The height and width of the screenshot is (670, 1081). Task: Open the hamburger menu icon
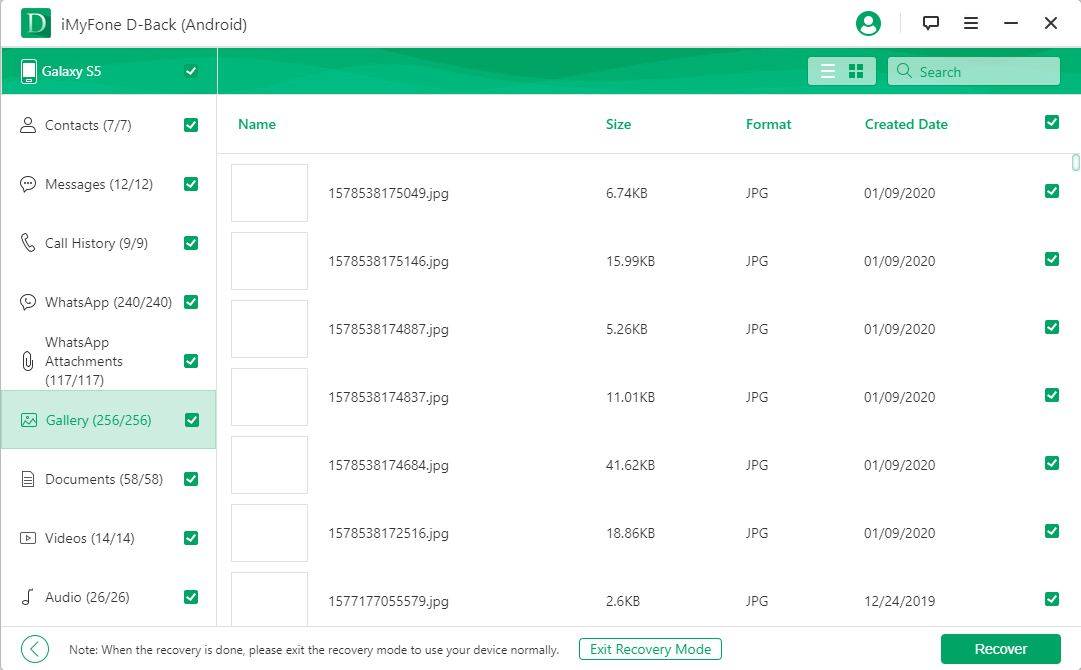tap(971, 23)
